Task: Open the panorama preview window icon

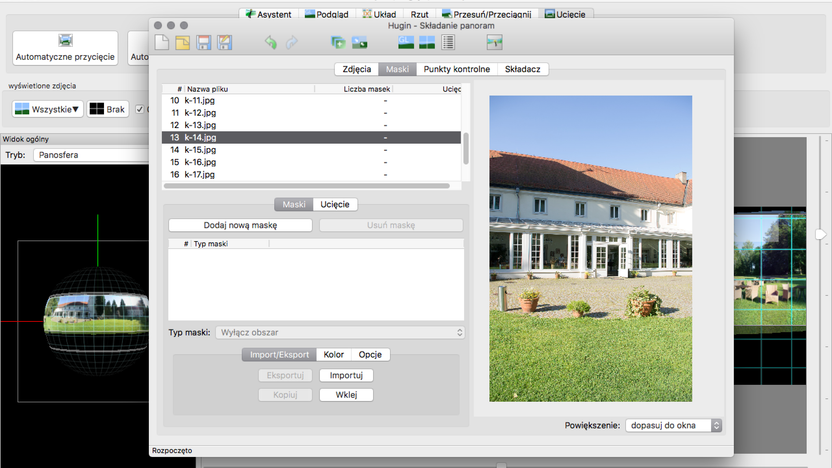Action: (x=427, y=42)
